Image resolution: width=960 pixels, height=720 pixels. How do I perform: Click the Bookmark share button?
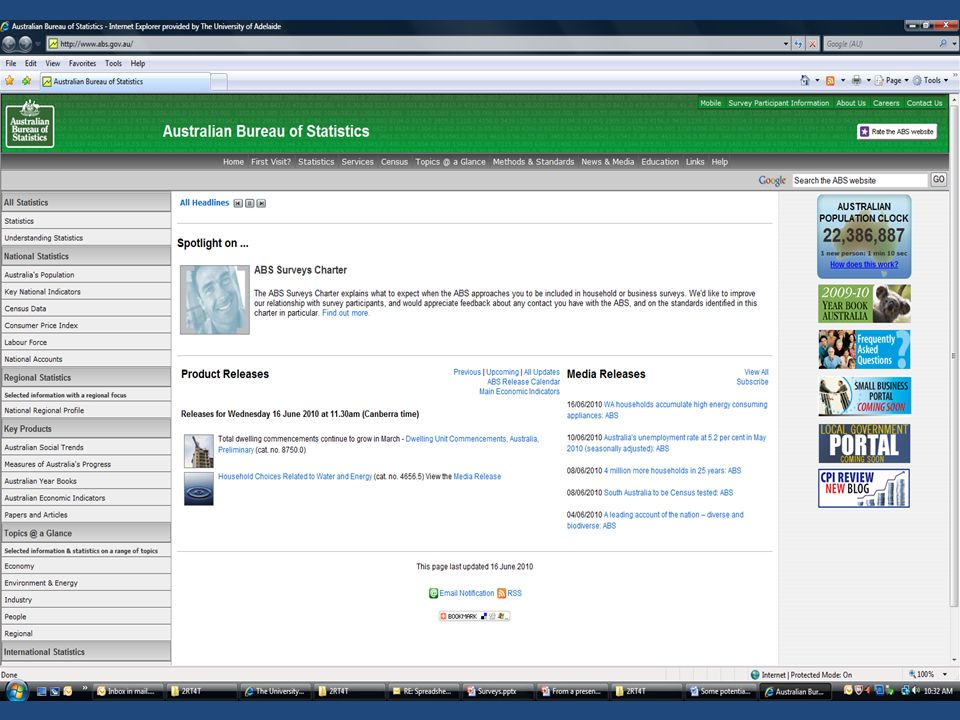pyautogui.click(x=474, y=616)
